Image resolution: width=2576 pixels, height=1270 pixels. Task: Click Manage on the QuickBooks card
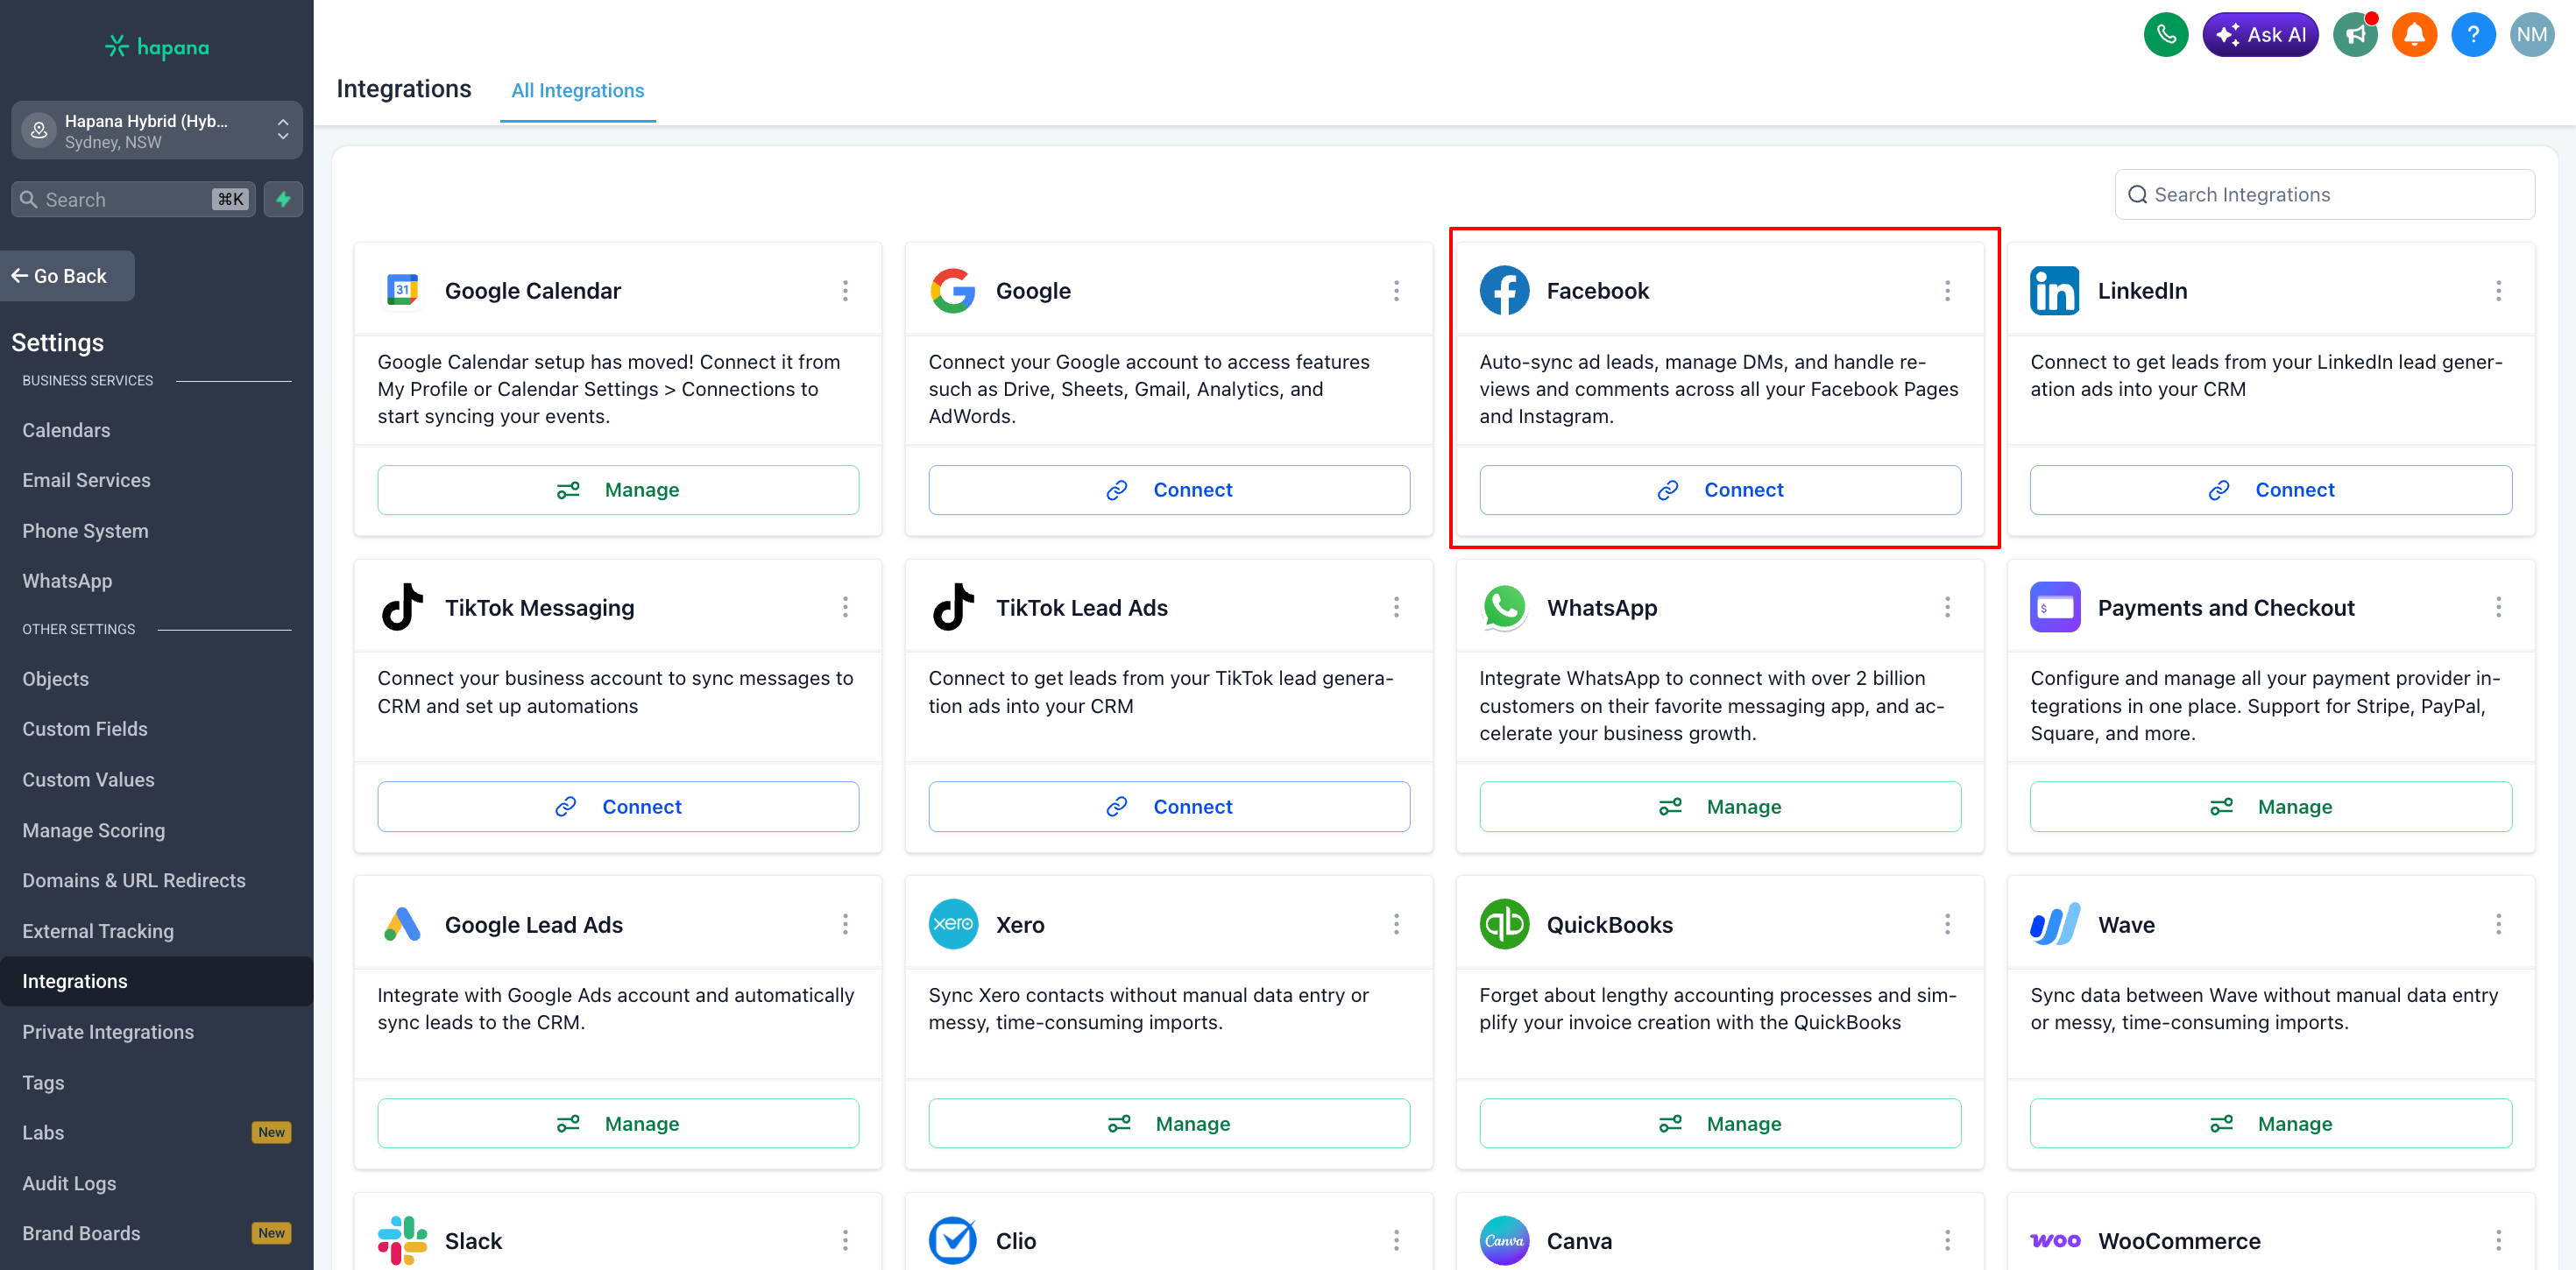tap(1719, 1123)
